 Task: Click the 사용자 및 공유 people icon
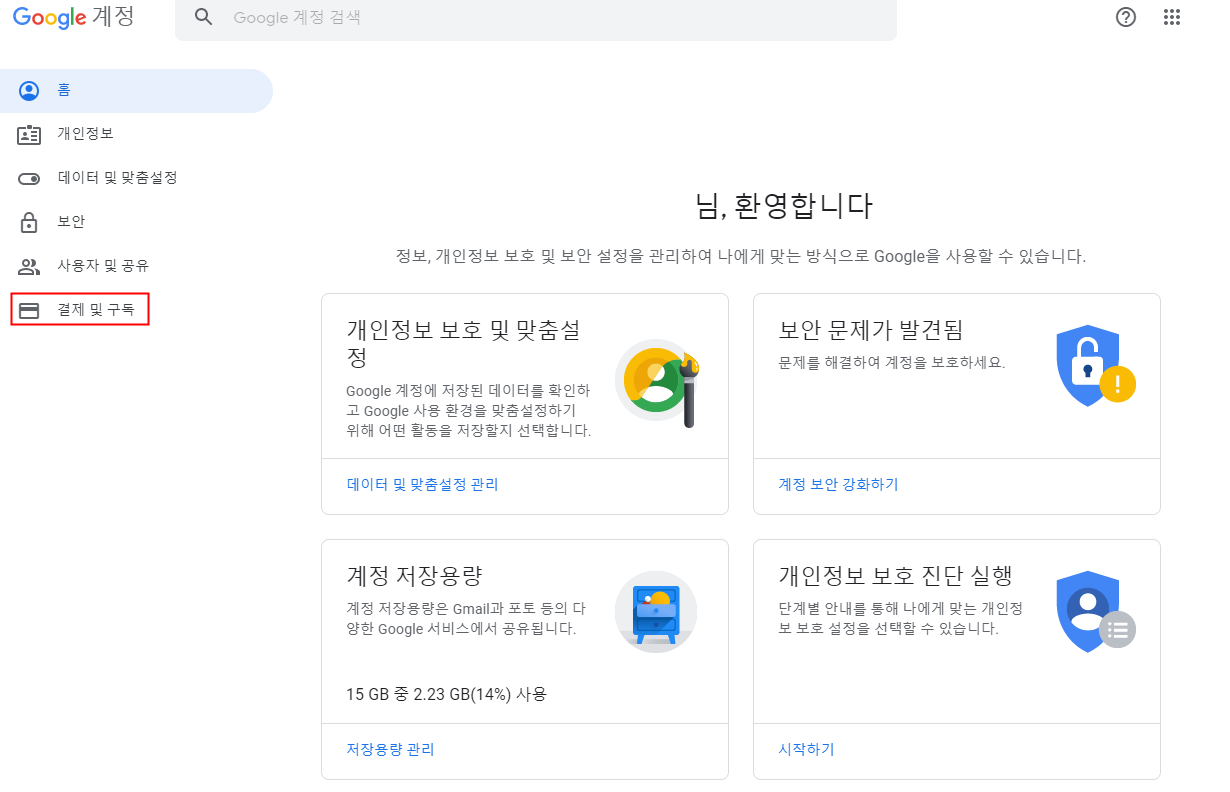click(29, 267)
